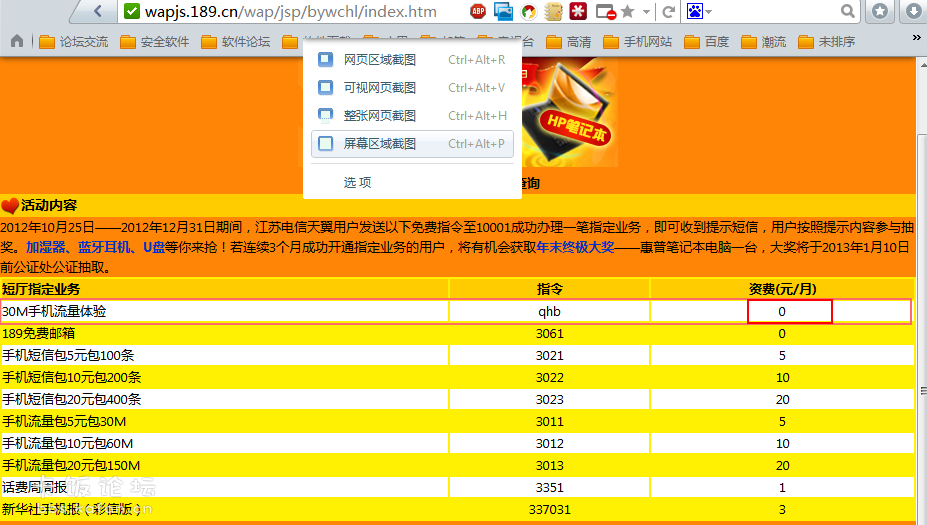Click the 活动内容 heading
This screenshot has width=927, height=525.
point(49,205)
